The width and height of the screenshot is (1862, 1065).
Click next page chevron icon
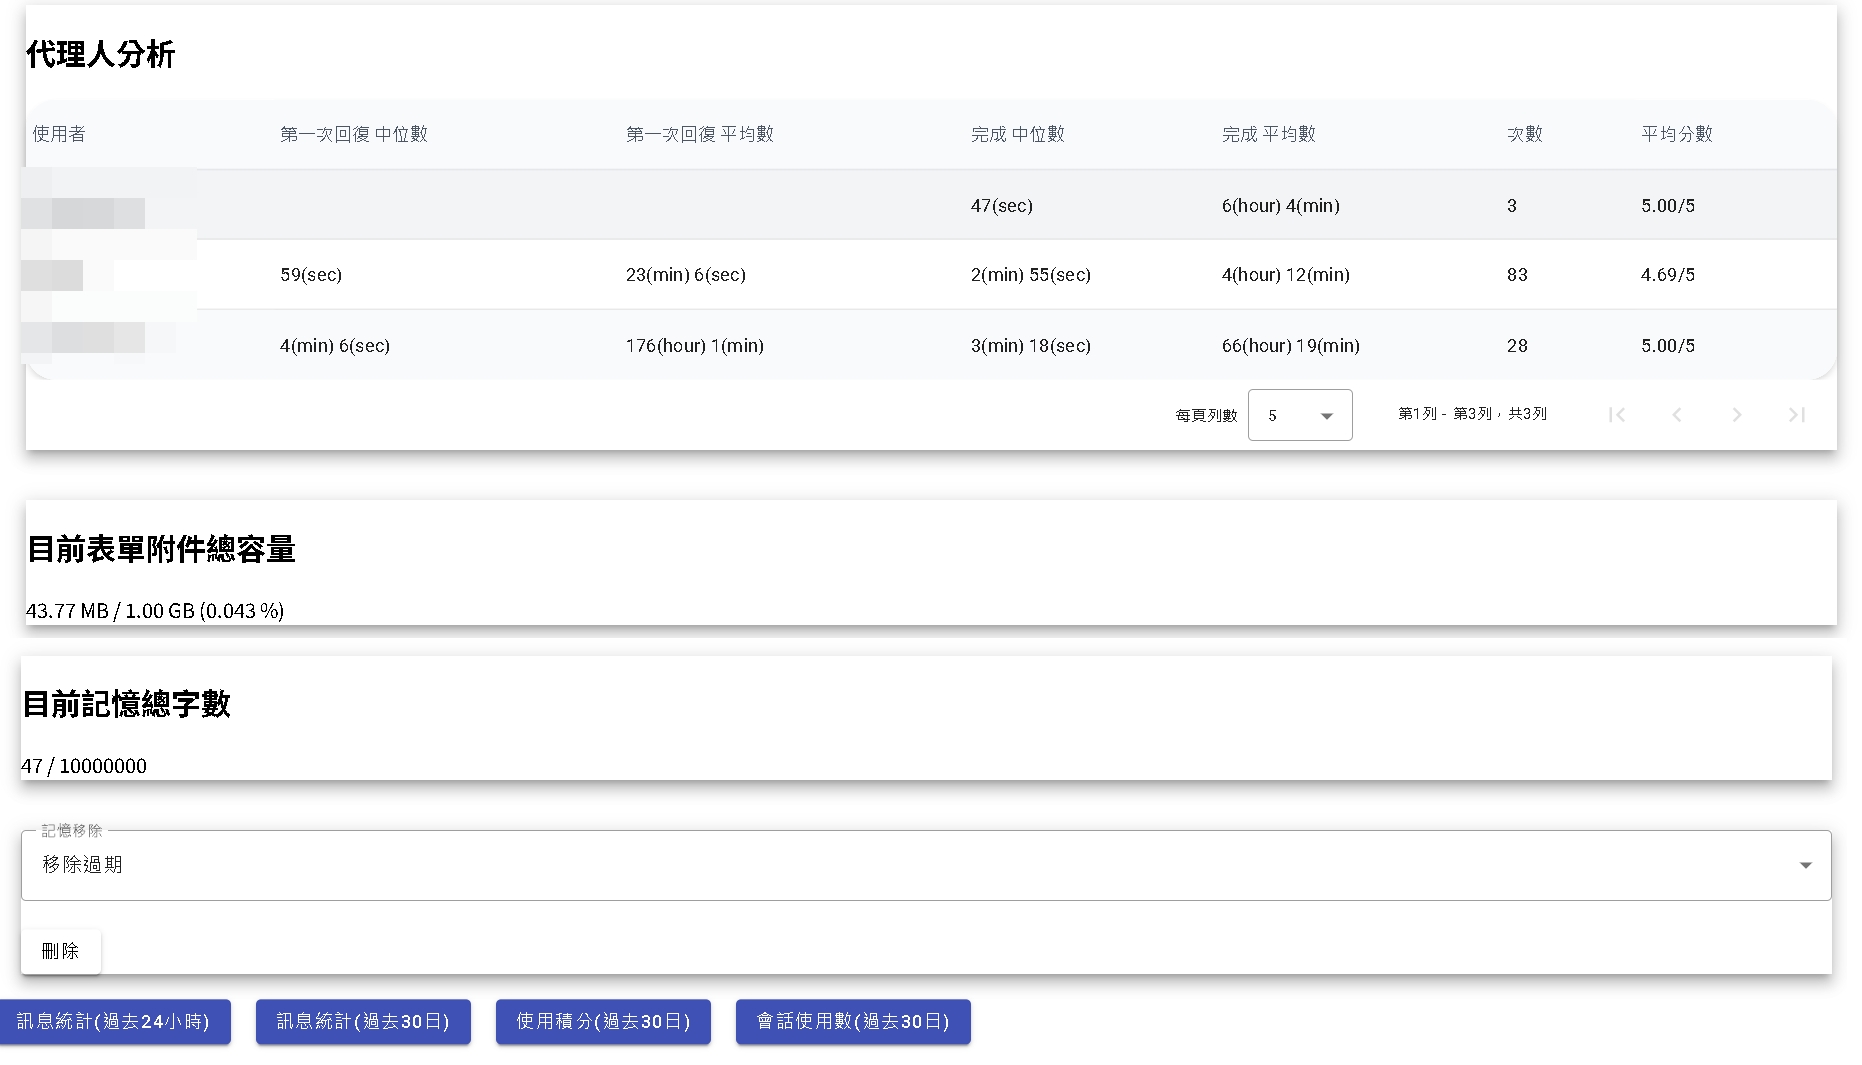tap(1737, 415)
